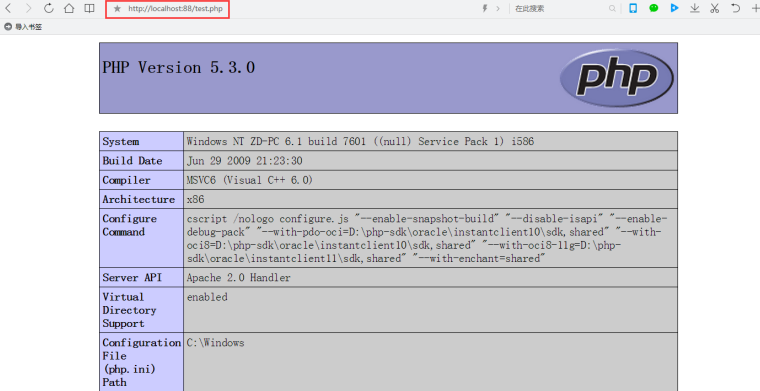Click the enabled value cell
The image size is (760, 391).
tap(430, 310)
